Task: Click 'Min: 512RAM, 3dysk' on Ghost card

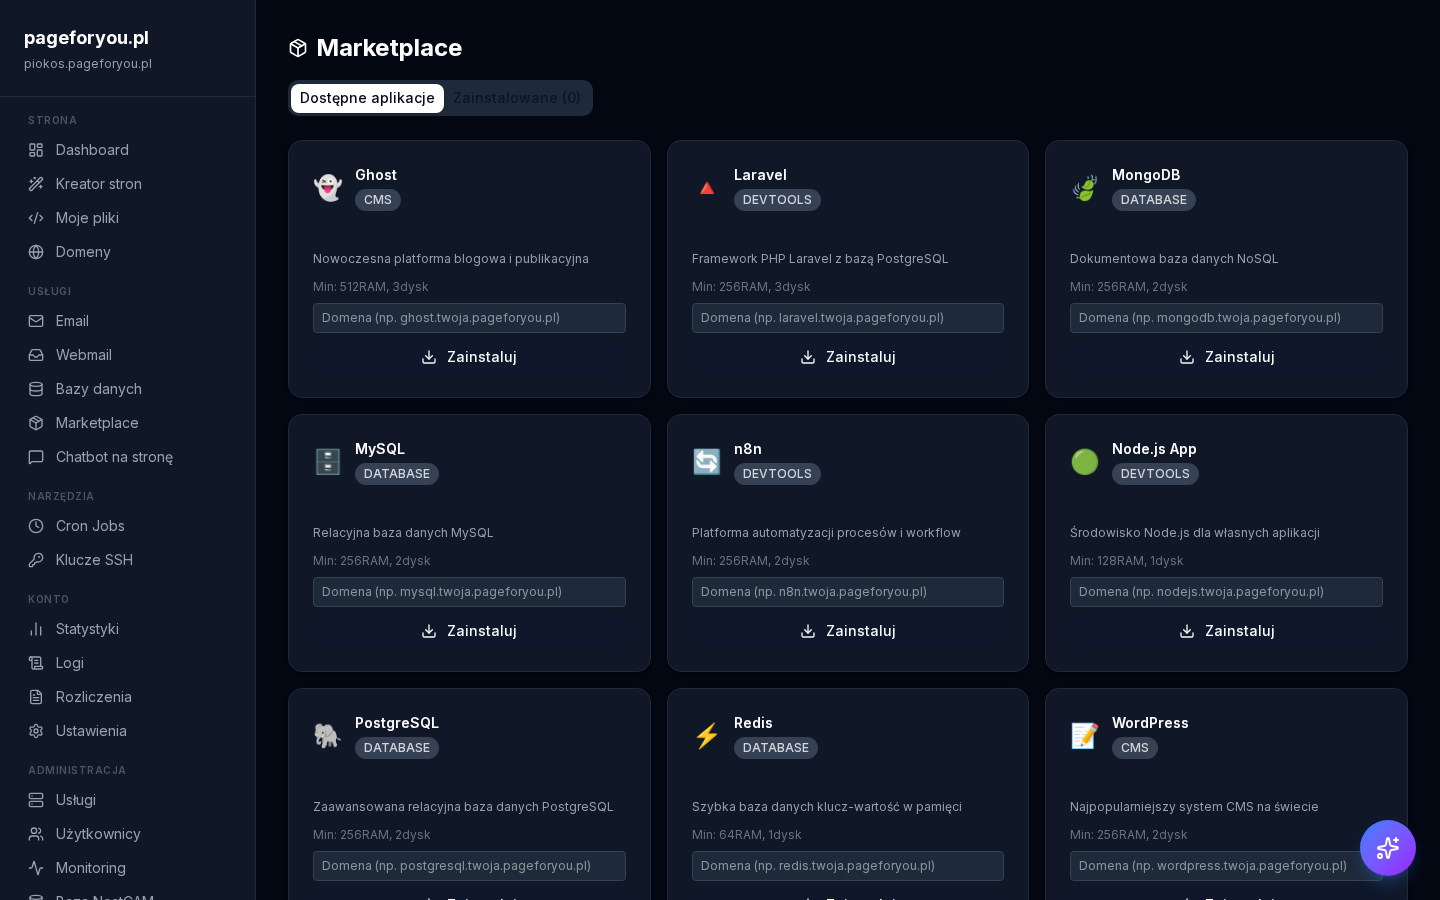Action: pos(371,287)
